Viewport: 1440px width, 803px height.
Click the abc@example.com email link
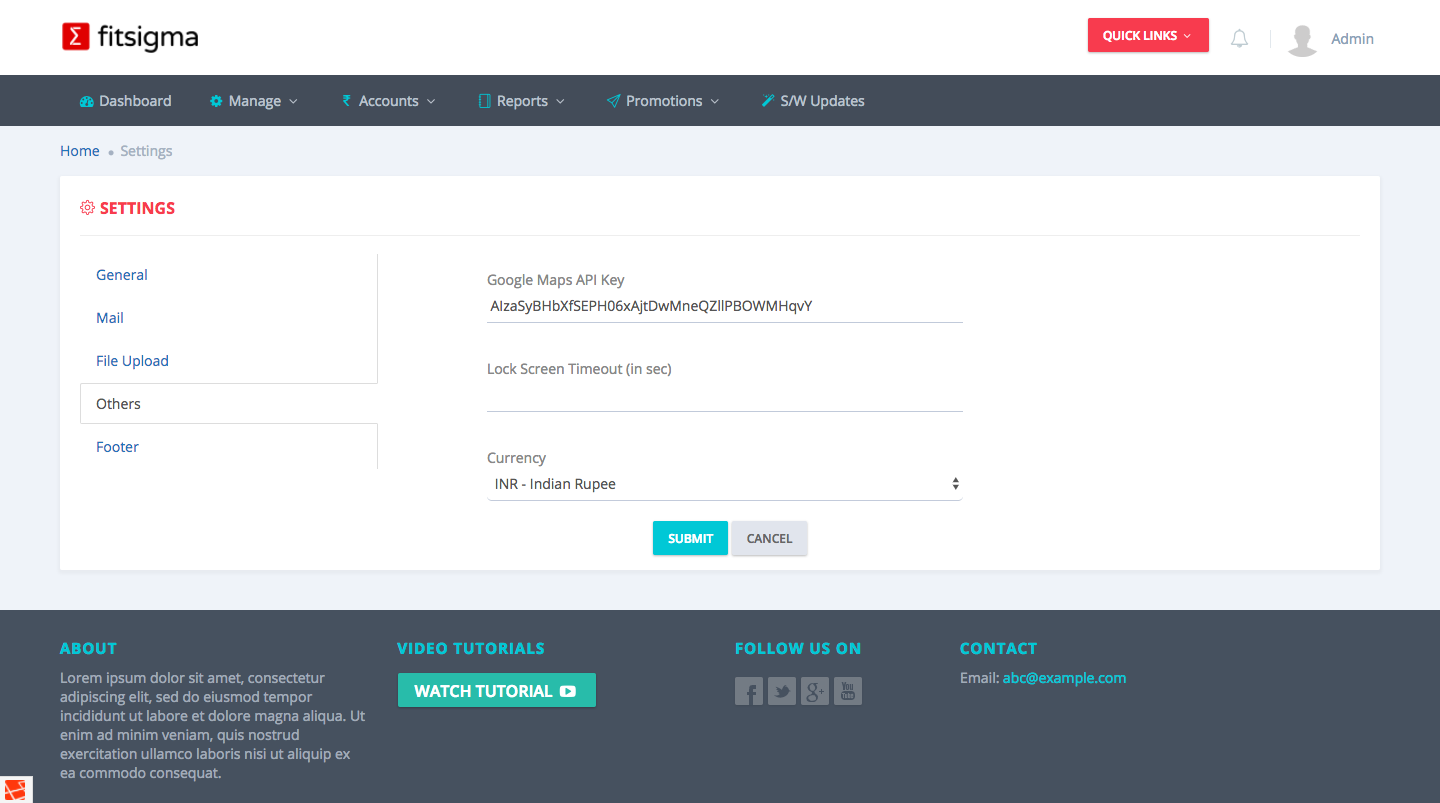tap(1064, 678)
